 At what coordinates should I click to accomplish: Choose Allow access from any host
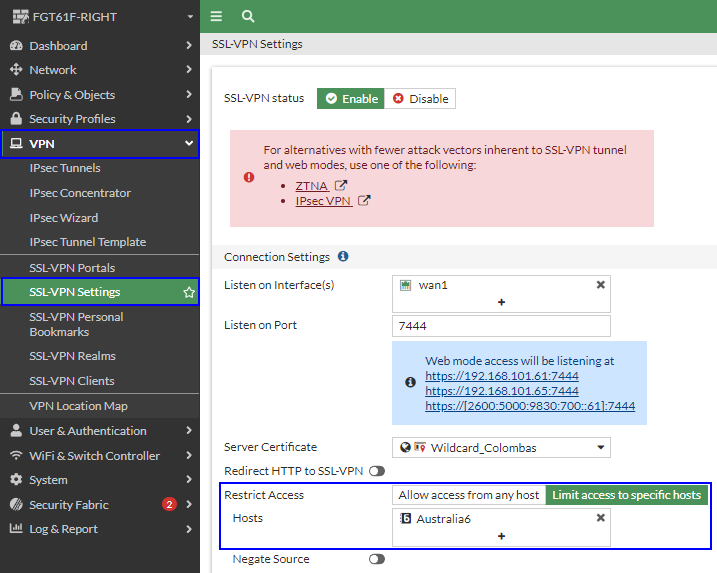[x=468, y=495]
